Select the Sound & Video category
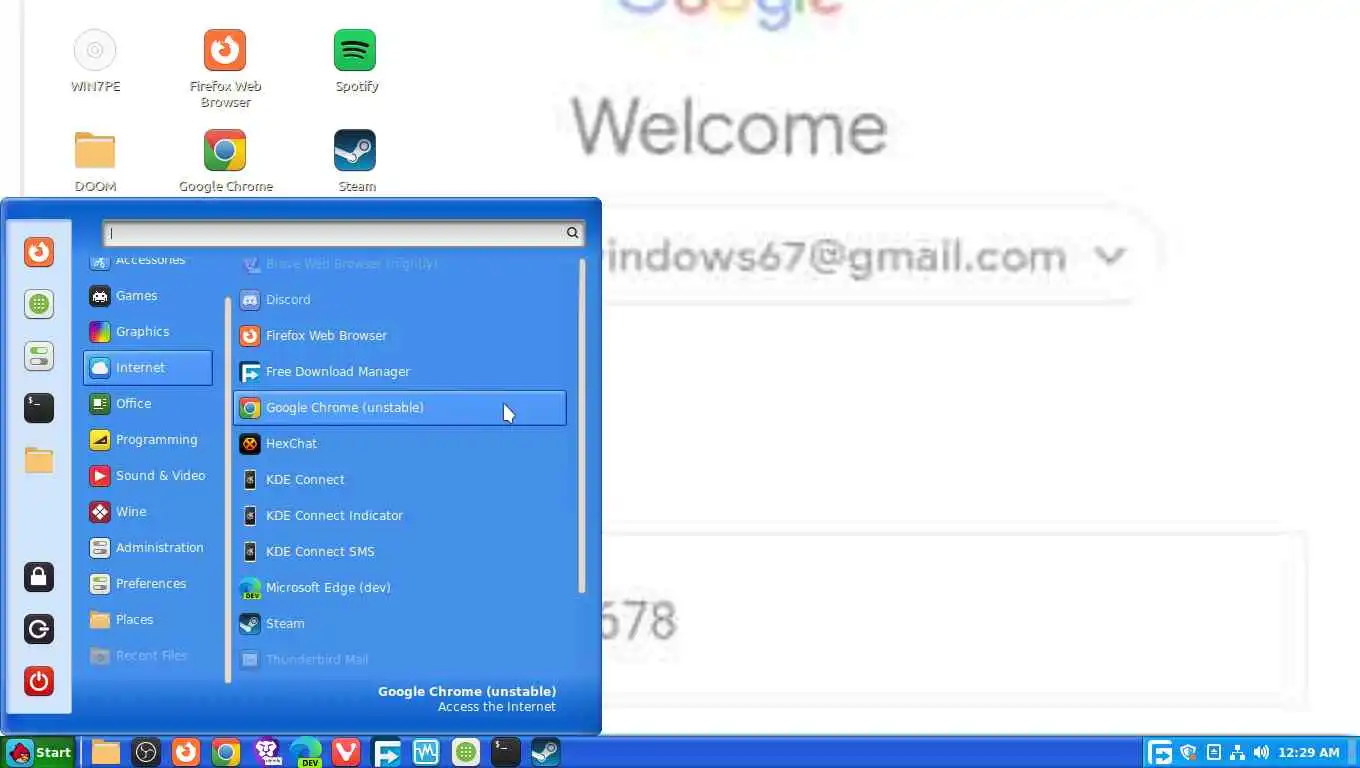1360x768 pixels. coord(148,476)
